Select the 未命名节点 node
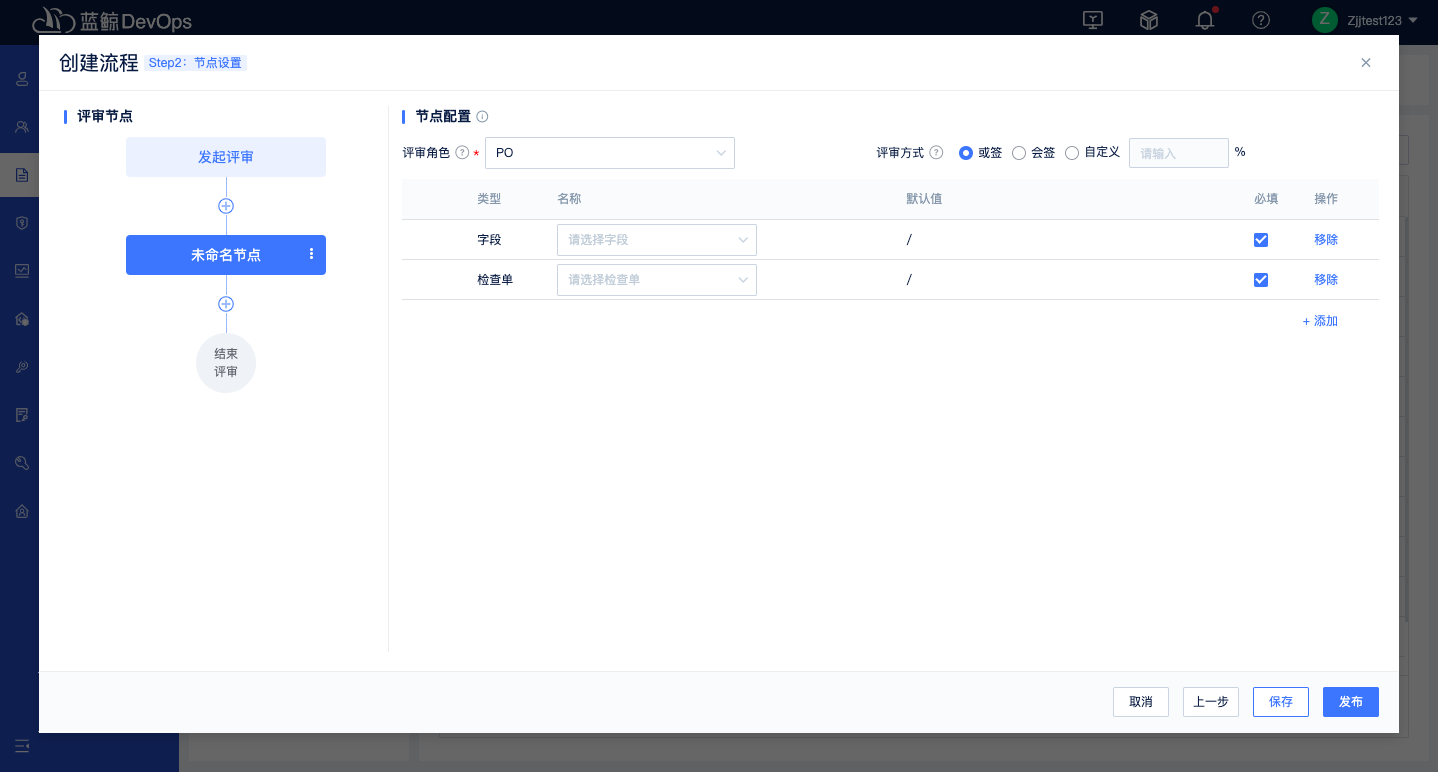1438x772 pixels. point(226,255)
